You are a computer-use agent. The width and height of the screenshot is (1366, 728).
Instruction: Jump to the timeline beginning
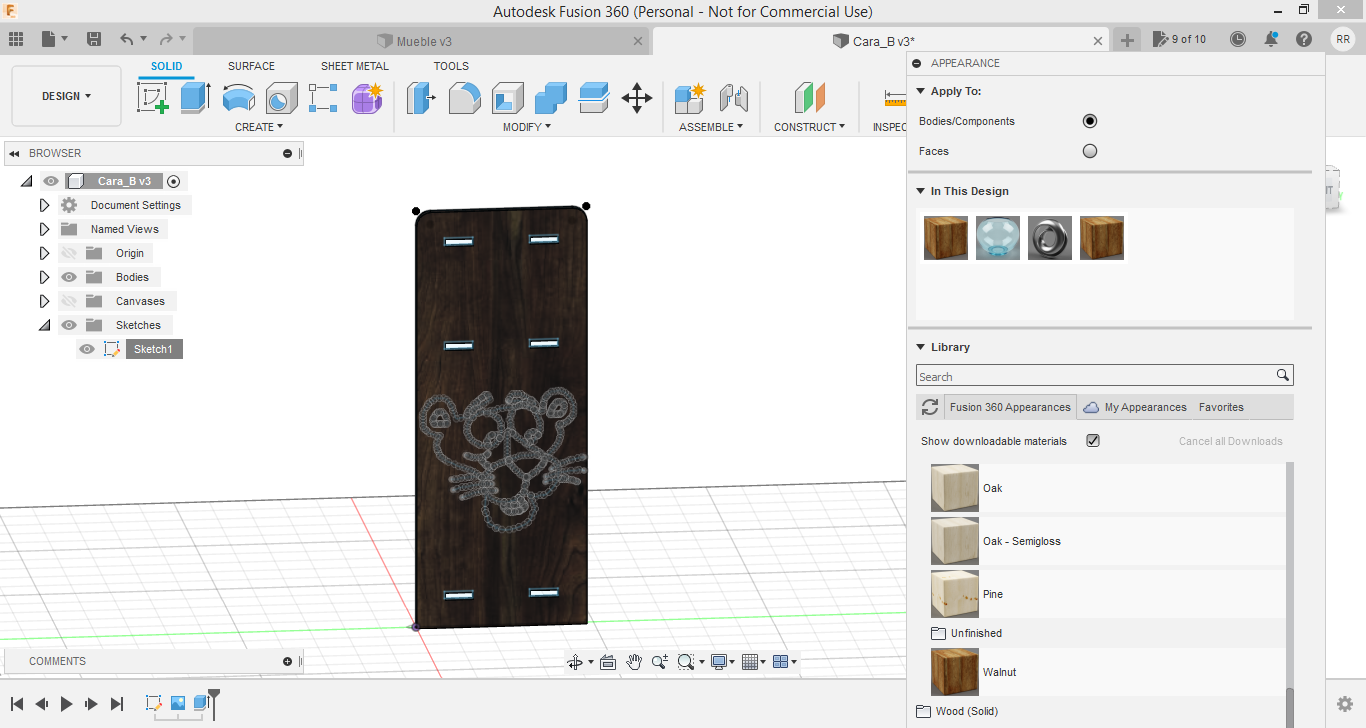coord(16,704)
